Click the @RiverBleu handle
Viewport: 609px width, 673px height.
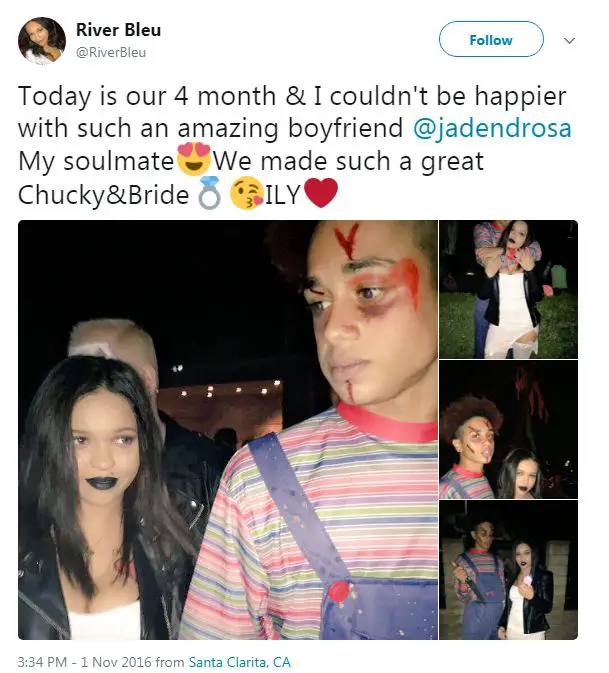coord(111,52)
